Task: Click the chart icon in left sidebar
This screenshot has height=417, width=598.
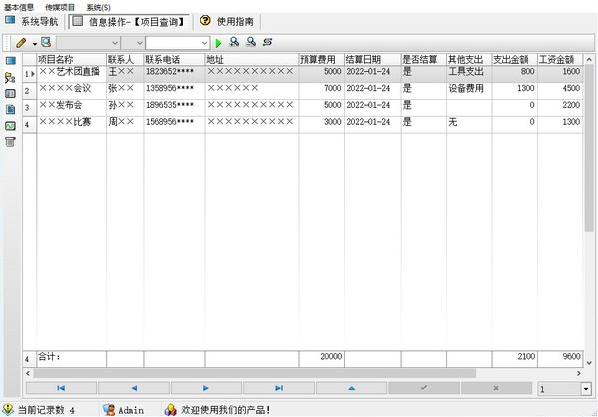Action: point(10,126)
